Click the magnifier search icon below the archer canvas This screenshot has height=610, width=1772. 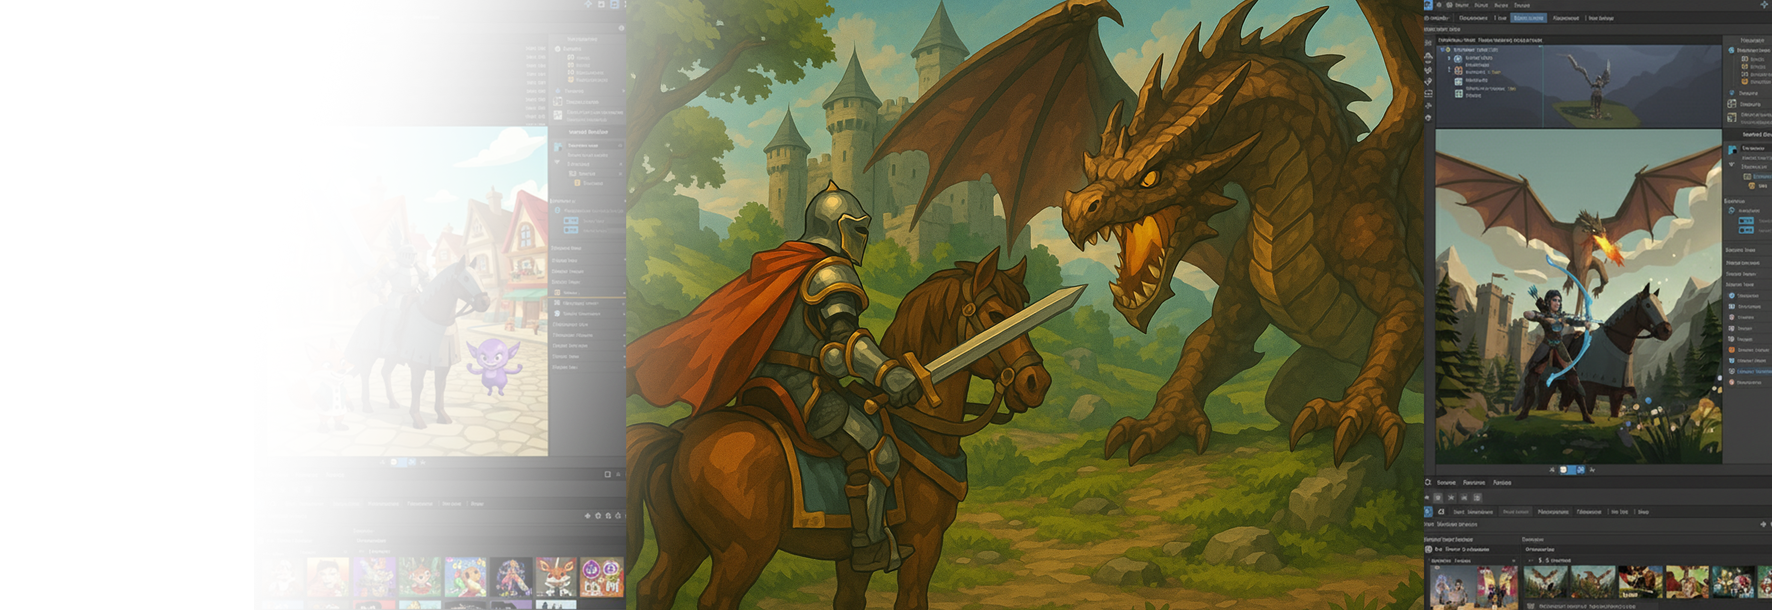(x=1429, y=482)
